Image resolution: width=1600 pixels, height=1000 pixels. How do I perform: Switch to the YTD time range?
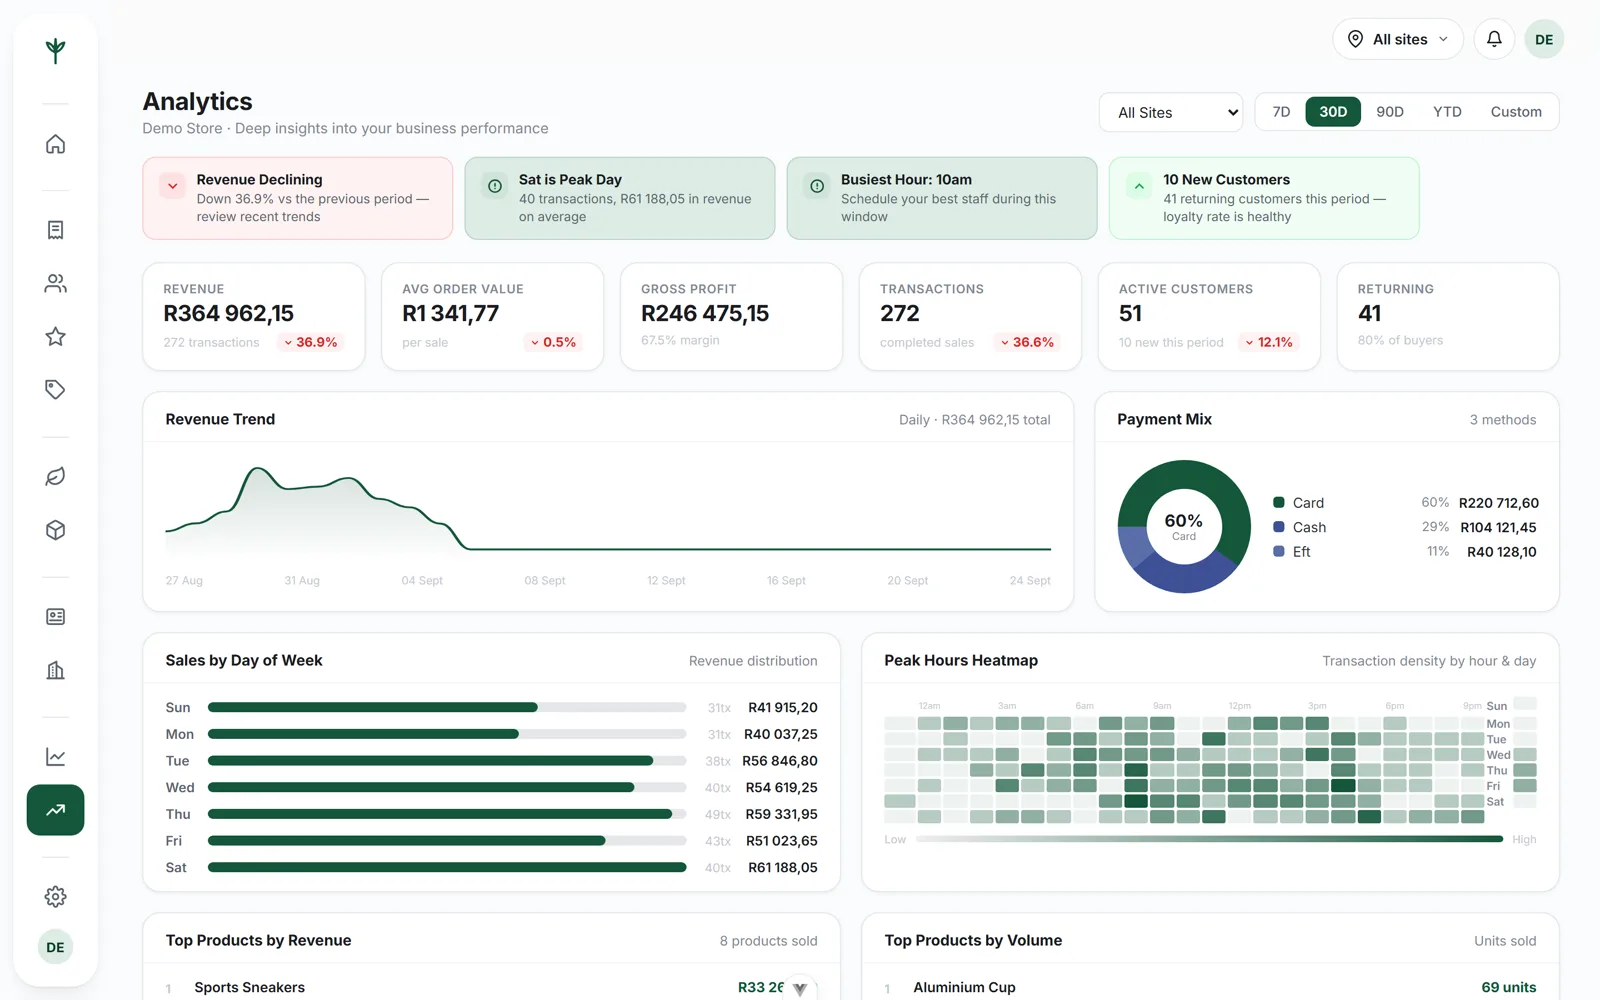(1447, 112)
